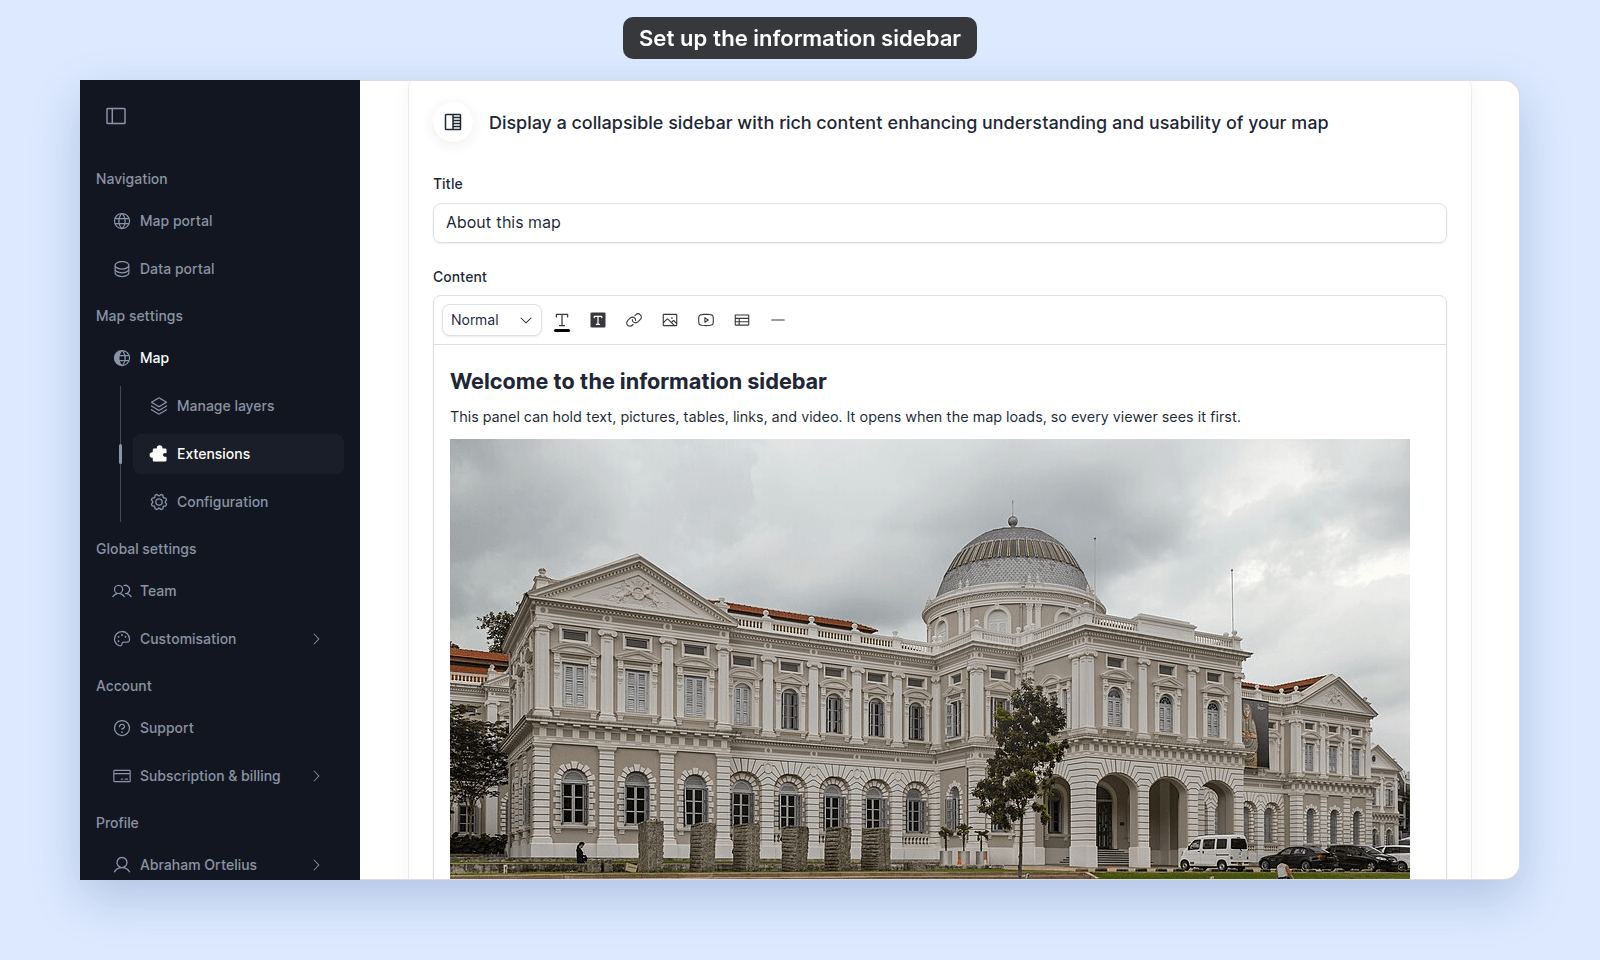Image resolution: width=1600 pixels, height=960 pixels.
Task: Click the 'Global settings' section label
Action: pyautogui.click(x=146, y=549)
